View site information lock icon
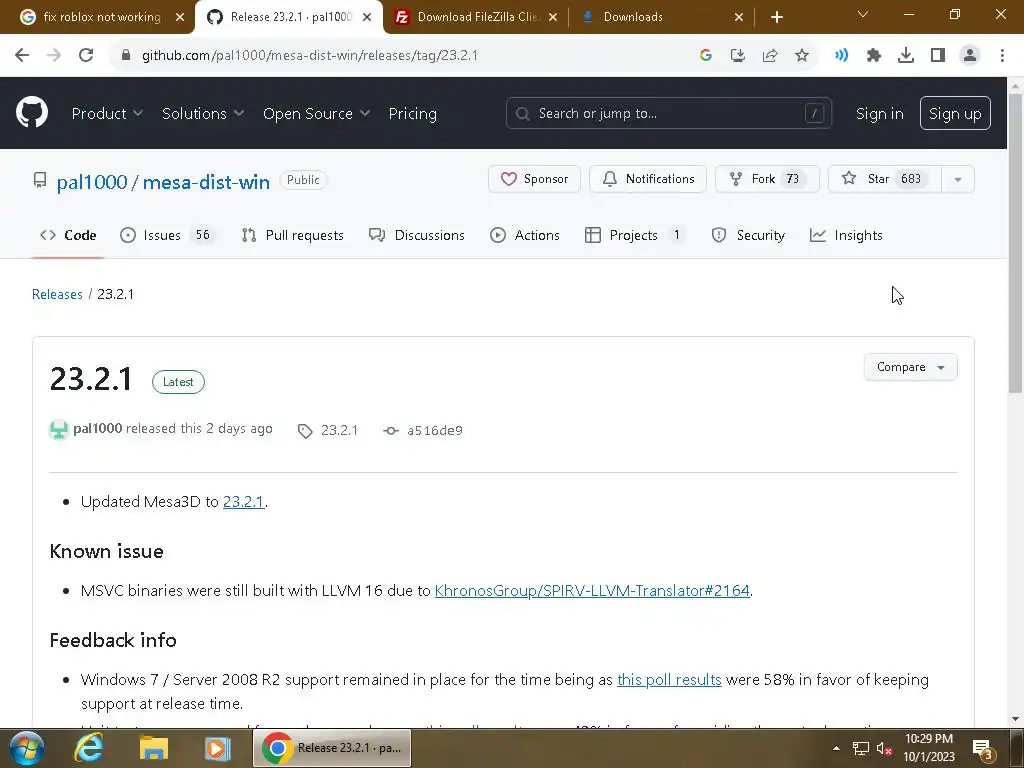The image size is (1024, 768). click(126, 56)
